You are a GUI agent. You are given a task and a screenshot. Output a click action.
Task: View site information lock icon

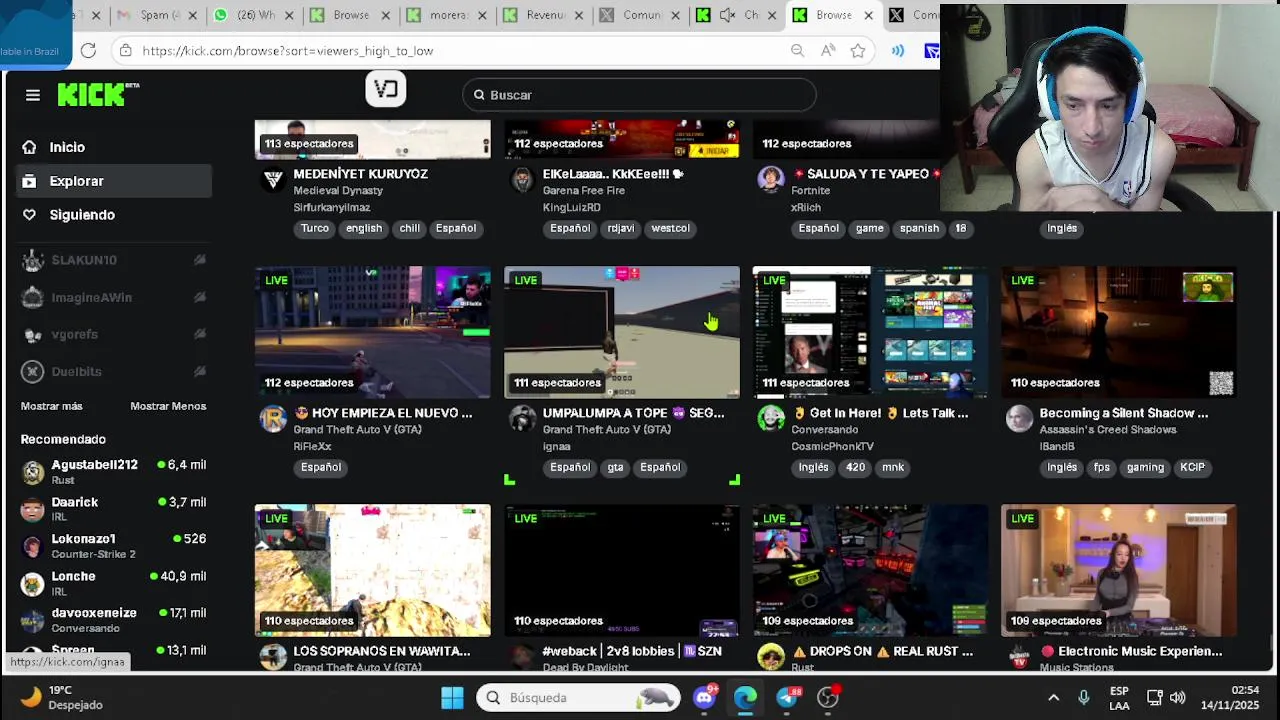125,51
